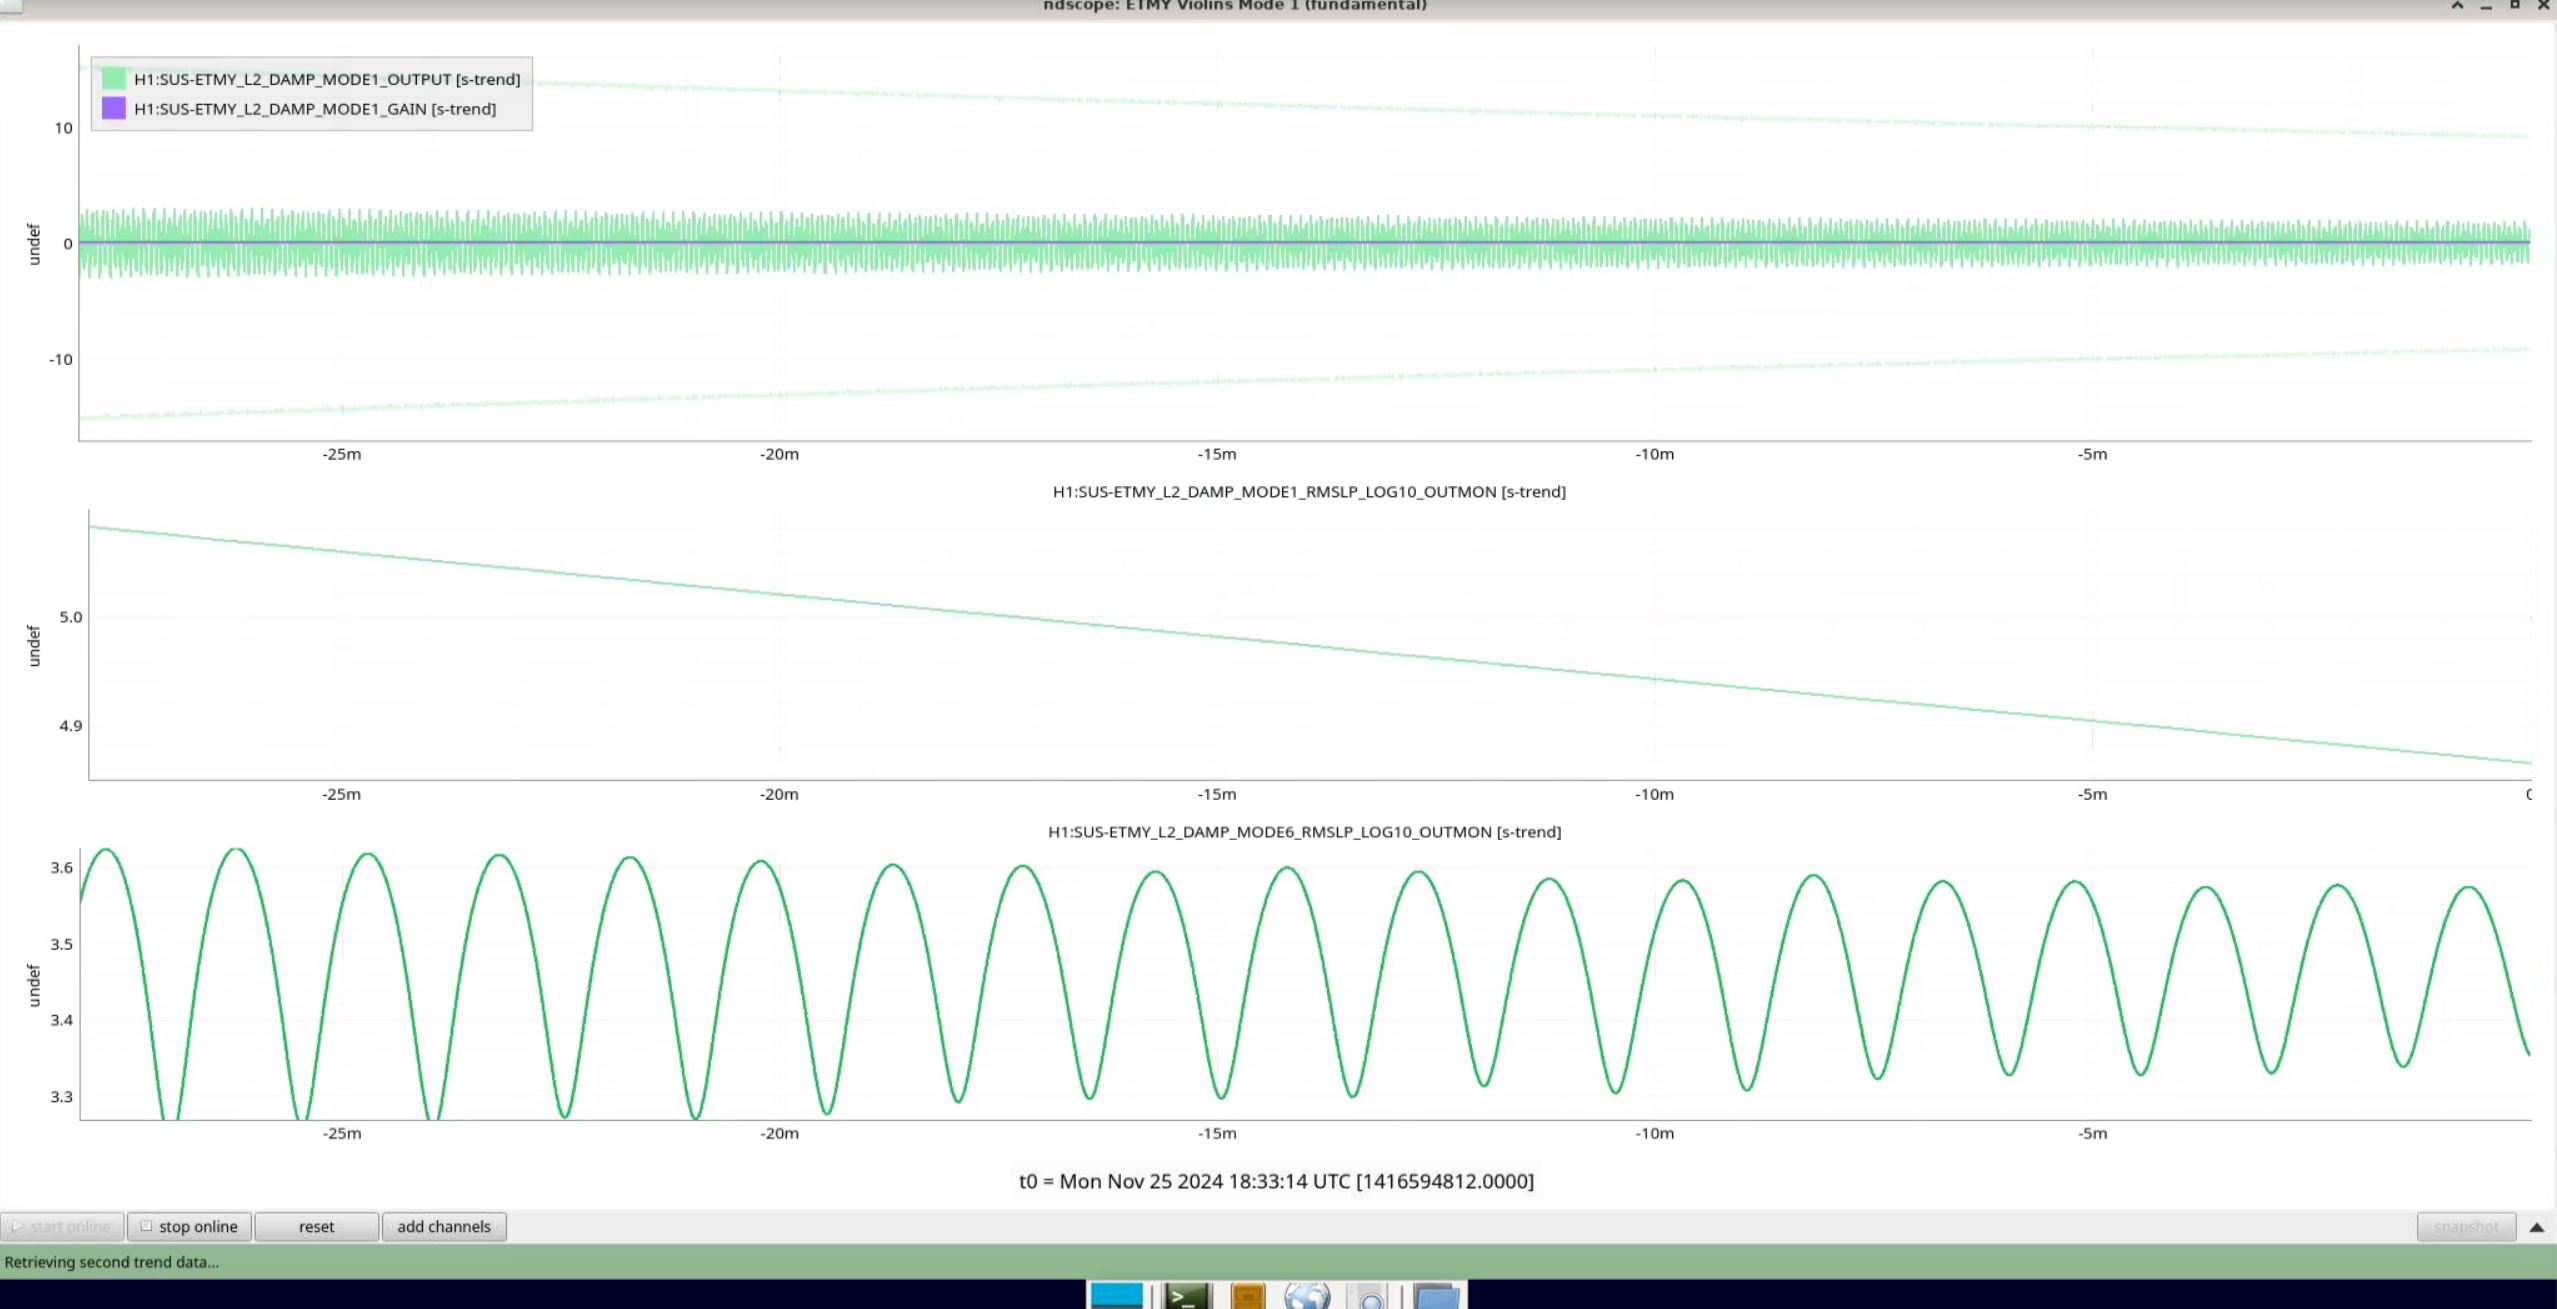Click the first peak of the MODE6 oscillating trace

point(106,851)
